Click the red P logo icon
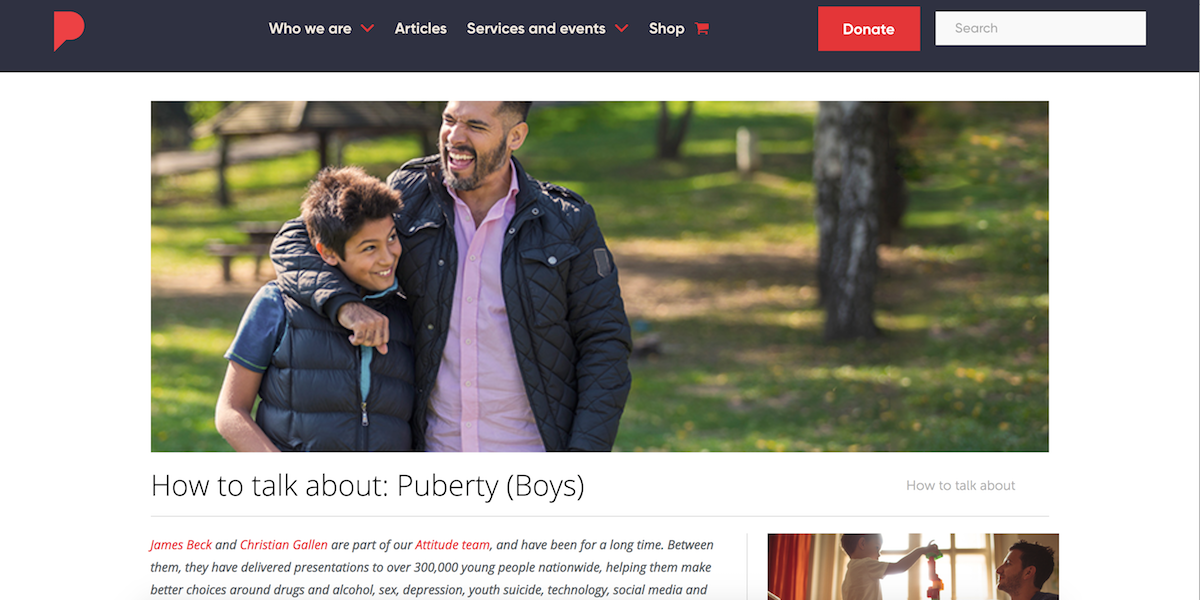1200x600 pixels. tap(69, 31)
